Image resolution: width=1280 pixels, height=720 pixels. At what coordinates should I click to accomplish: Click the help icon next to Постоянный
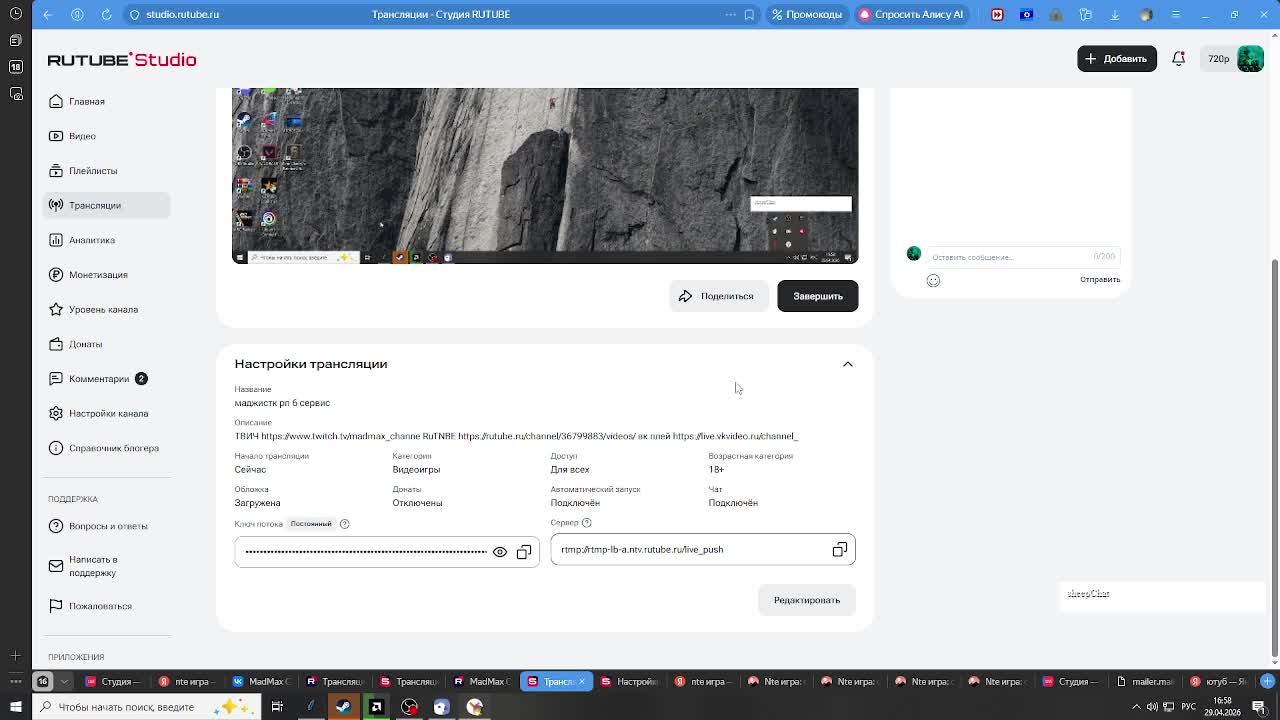click(x=344, y=524)
